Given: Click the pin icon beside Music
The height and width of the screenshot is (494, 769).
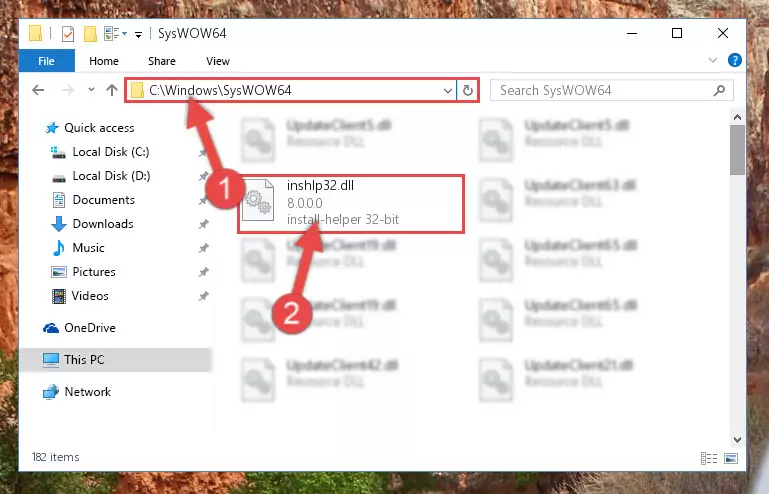Looking at the screenshot, I should tap(203, 248).
